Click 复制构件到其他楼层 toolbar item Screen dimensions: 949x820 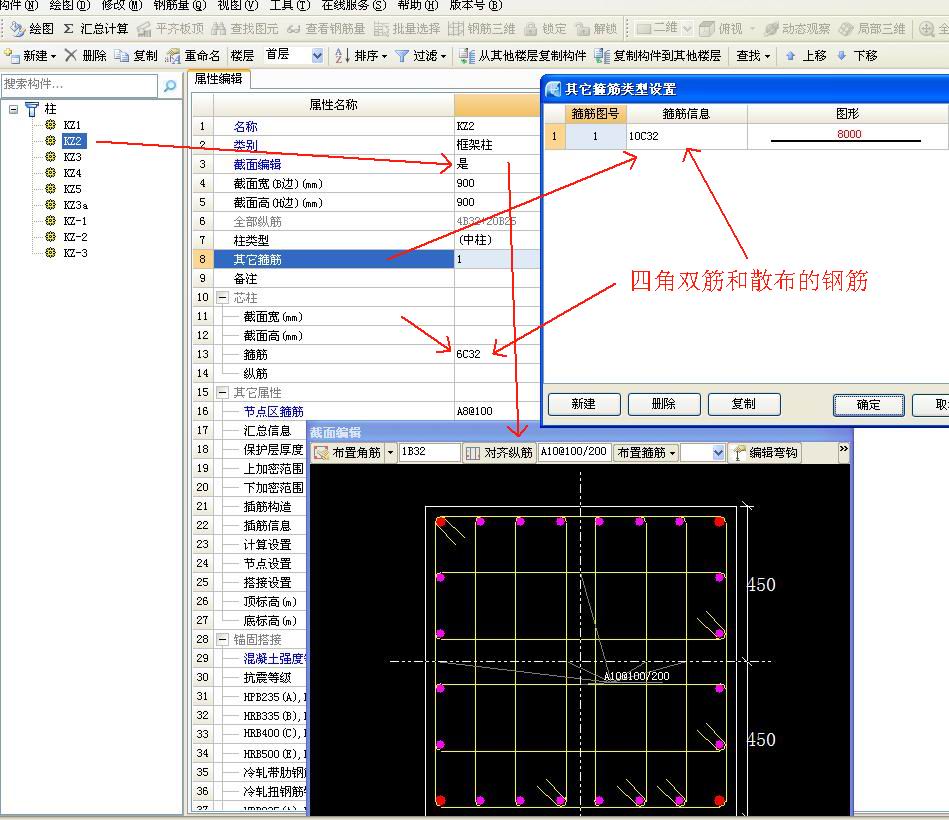[658, 56]
